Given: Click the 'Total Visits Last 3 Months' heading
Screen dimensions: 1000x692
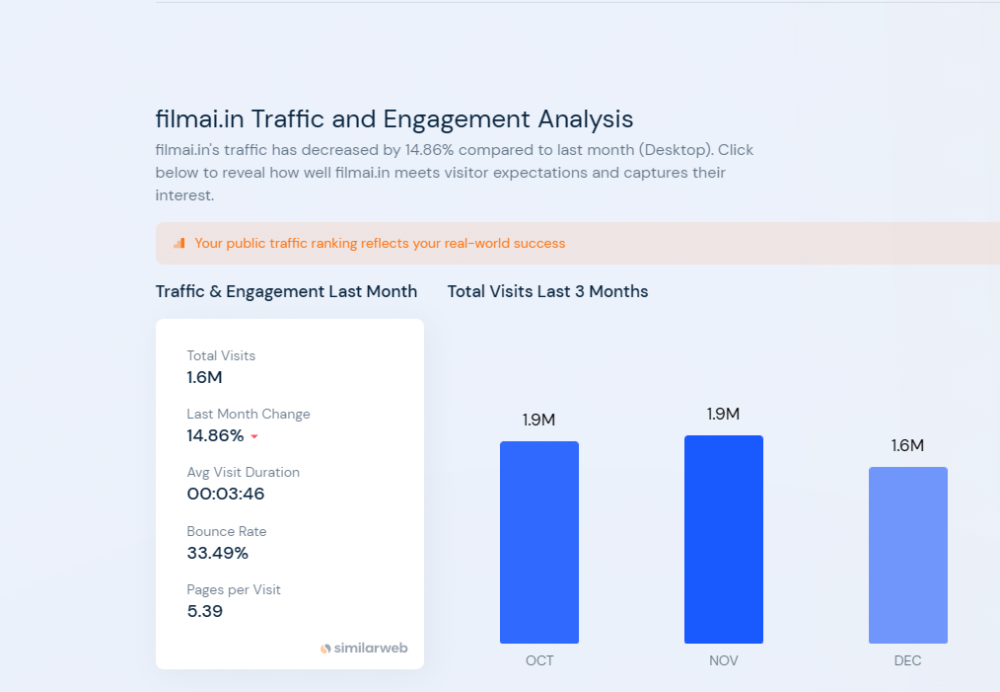Looking at the screenshot, I should tap(547, 291).
